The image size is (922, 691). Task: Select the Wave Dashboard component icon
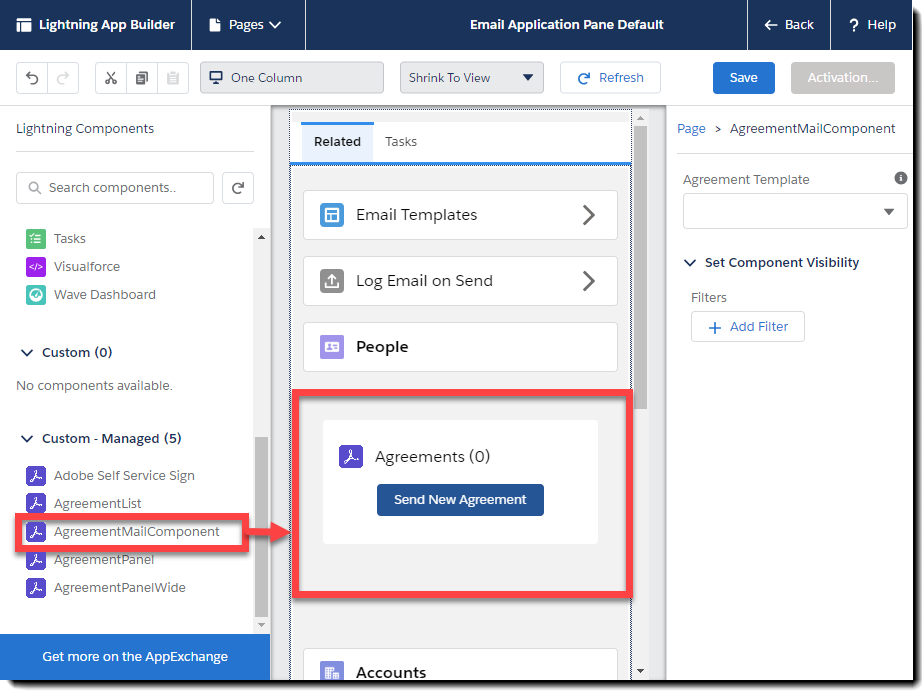click(x=36, y=294)
